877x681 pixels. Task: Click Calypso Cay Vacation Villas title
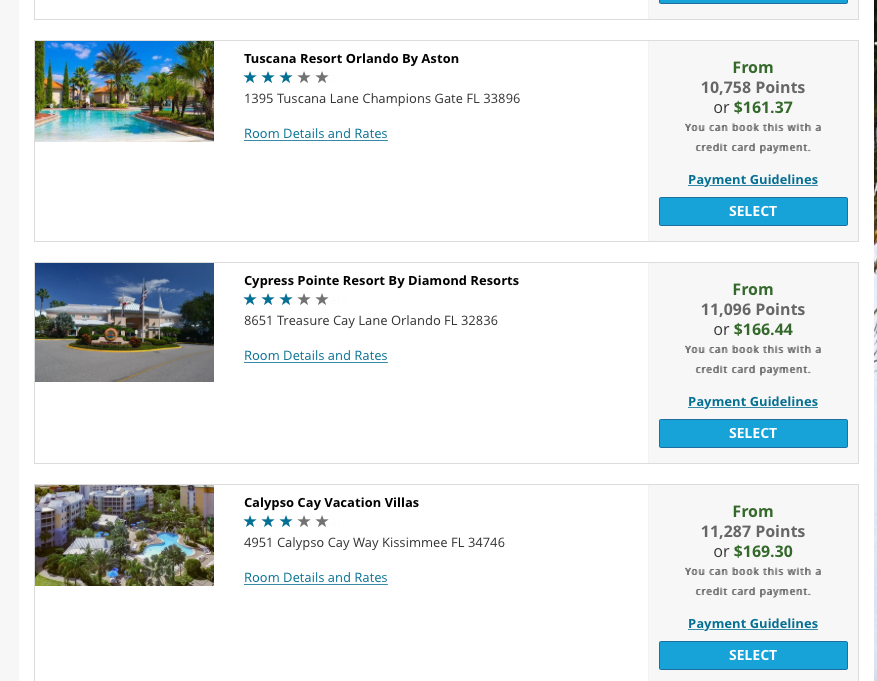point(331,503)
